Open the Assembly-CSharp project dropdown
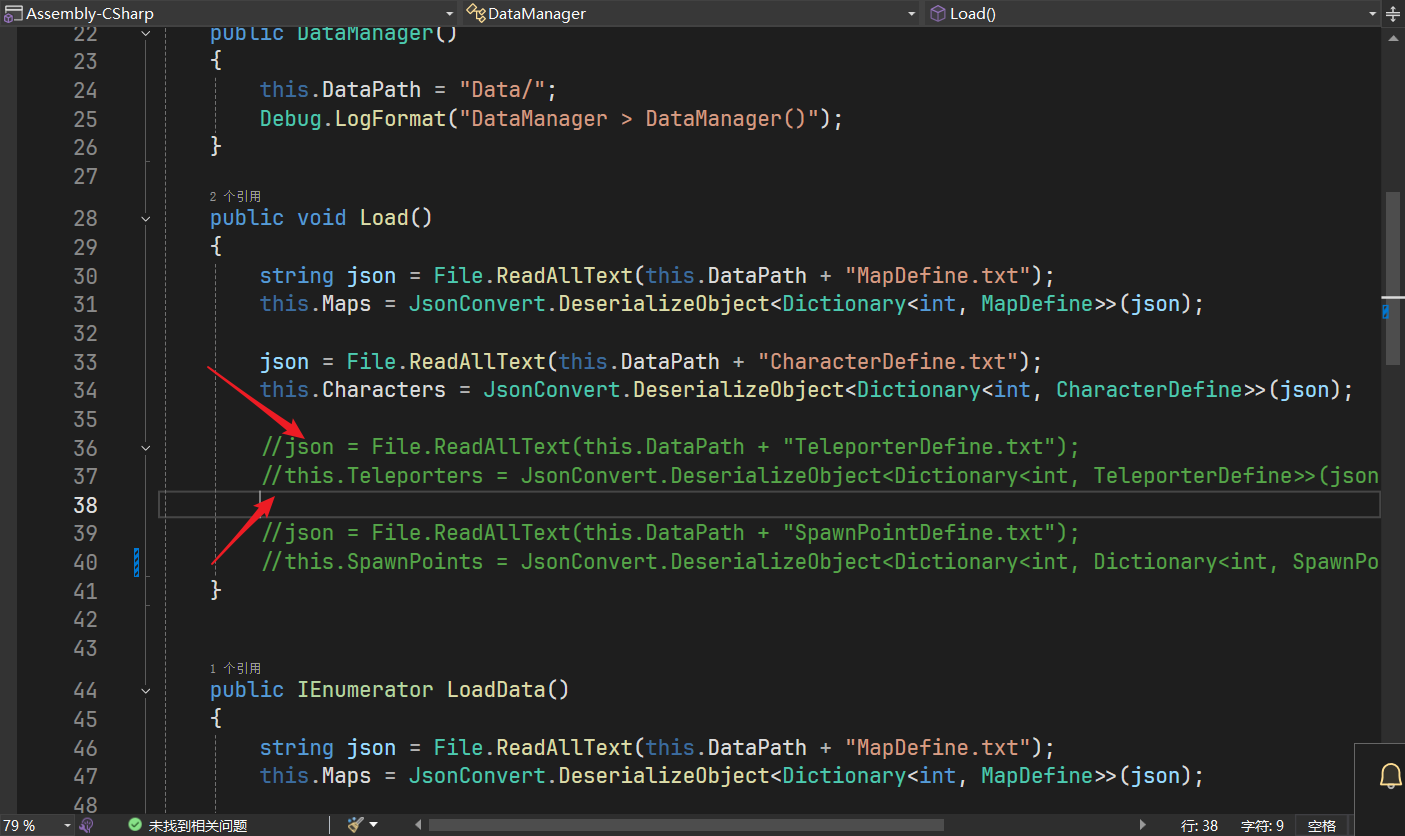The width and height of the screenshot is (1405, 836). click(x=446, y=14)
